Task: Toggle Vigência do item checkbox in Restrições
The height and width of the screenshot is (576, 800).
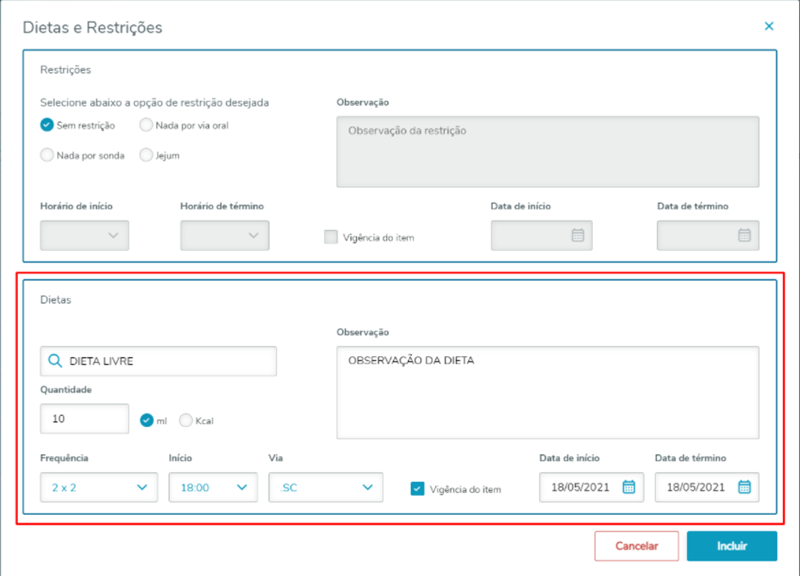Action: click(x=331, y=237)
